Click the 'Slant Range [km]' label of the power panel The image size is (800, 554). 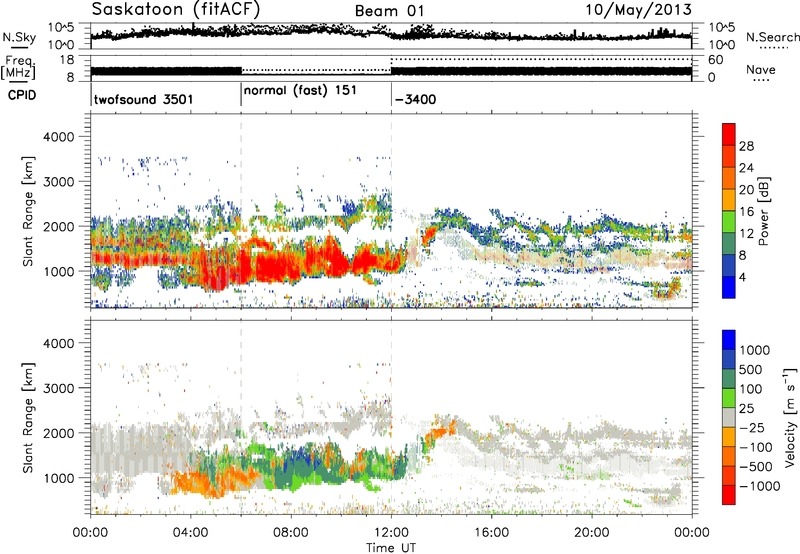pos(29,211)
